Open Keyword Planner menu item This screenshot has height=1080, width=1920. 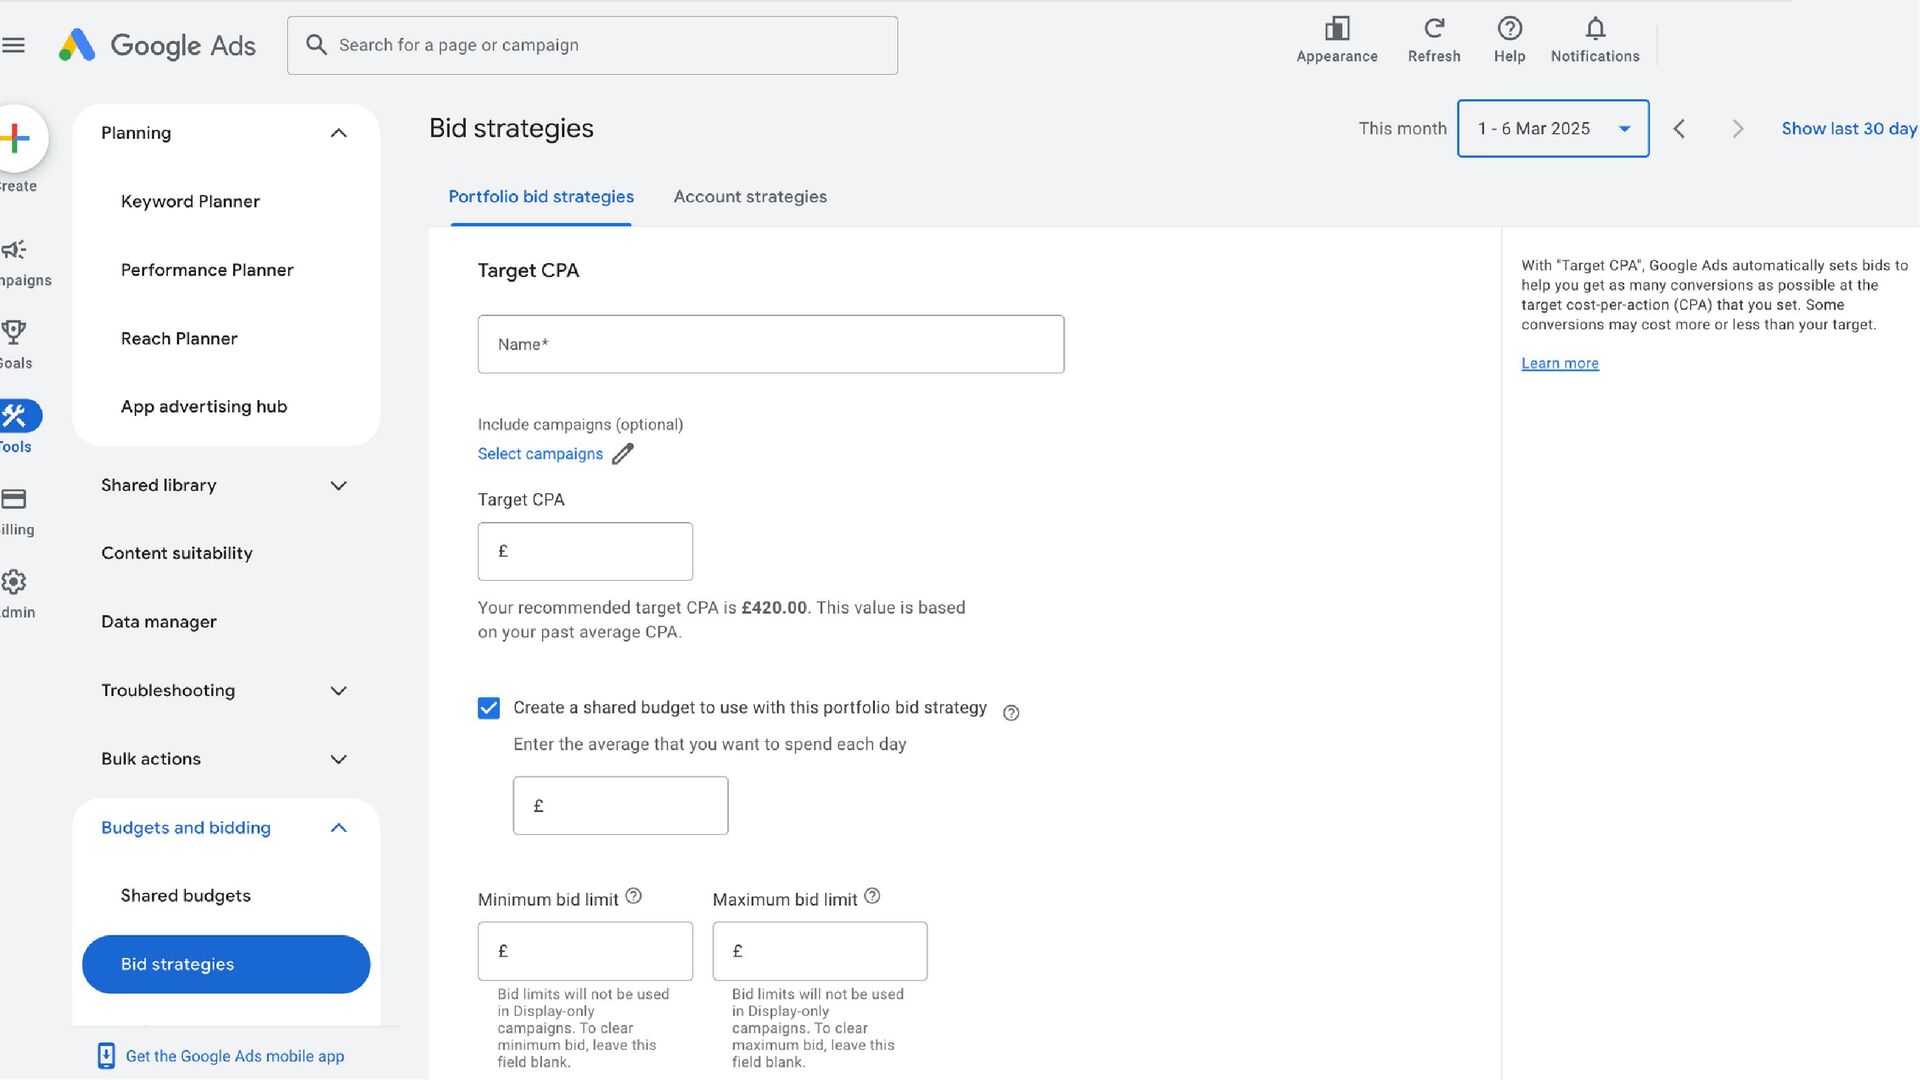[x=190, y=201]
